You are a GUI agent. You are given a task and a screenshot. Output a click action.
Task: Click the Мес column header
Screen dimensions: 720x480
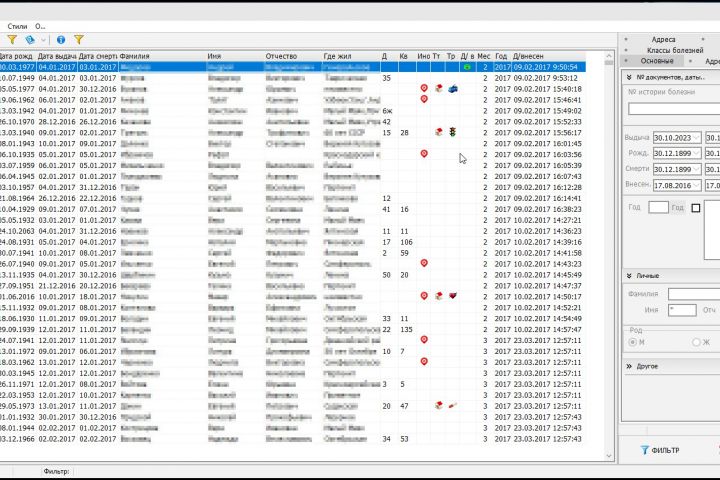pos(484,56)
